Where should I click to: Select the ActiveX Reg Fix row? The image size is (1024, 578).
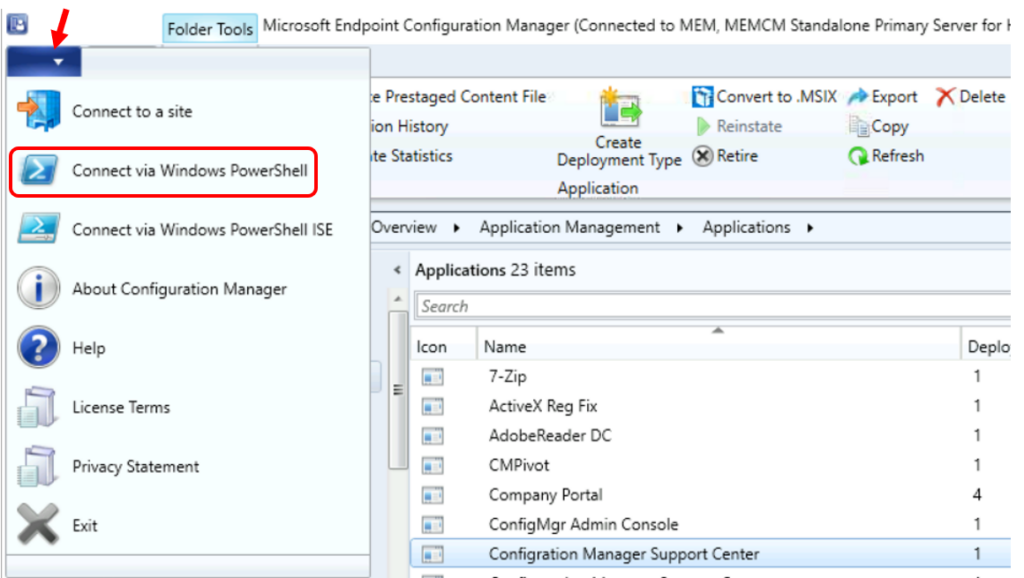pyautogui.click(x=711, y=406)
